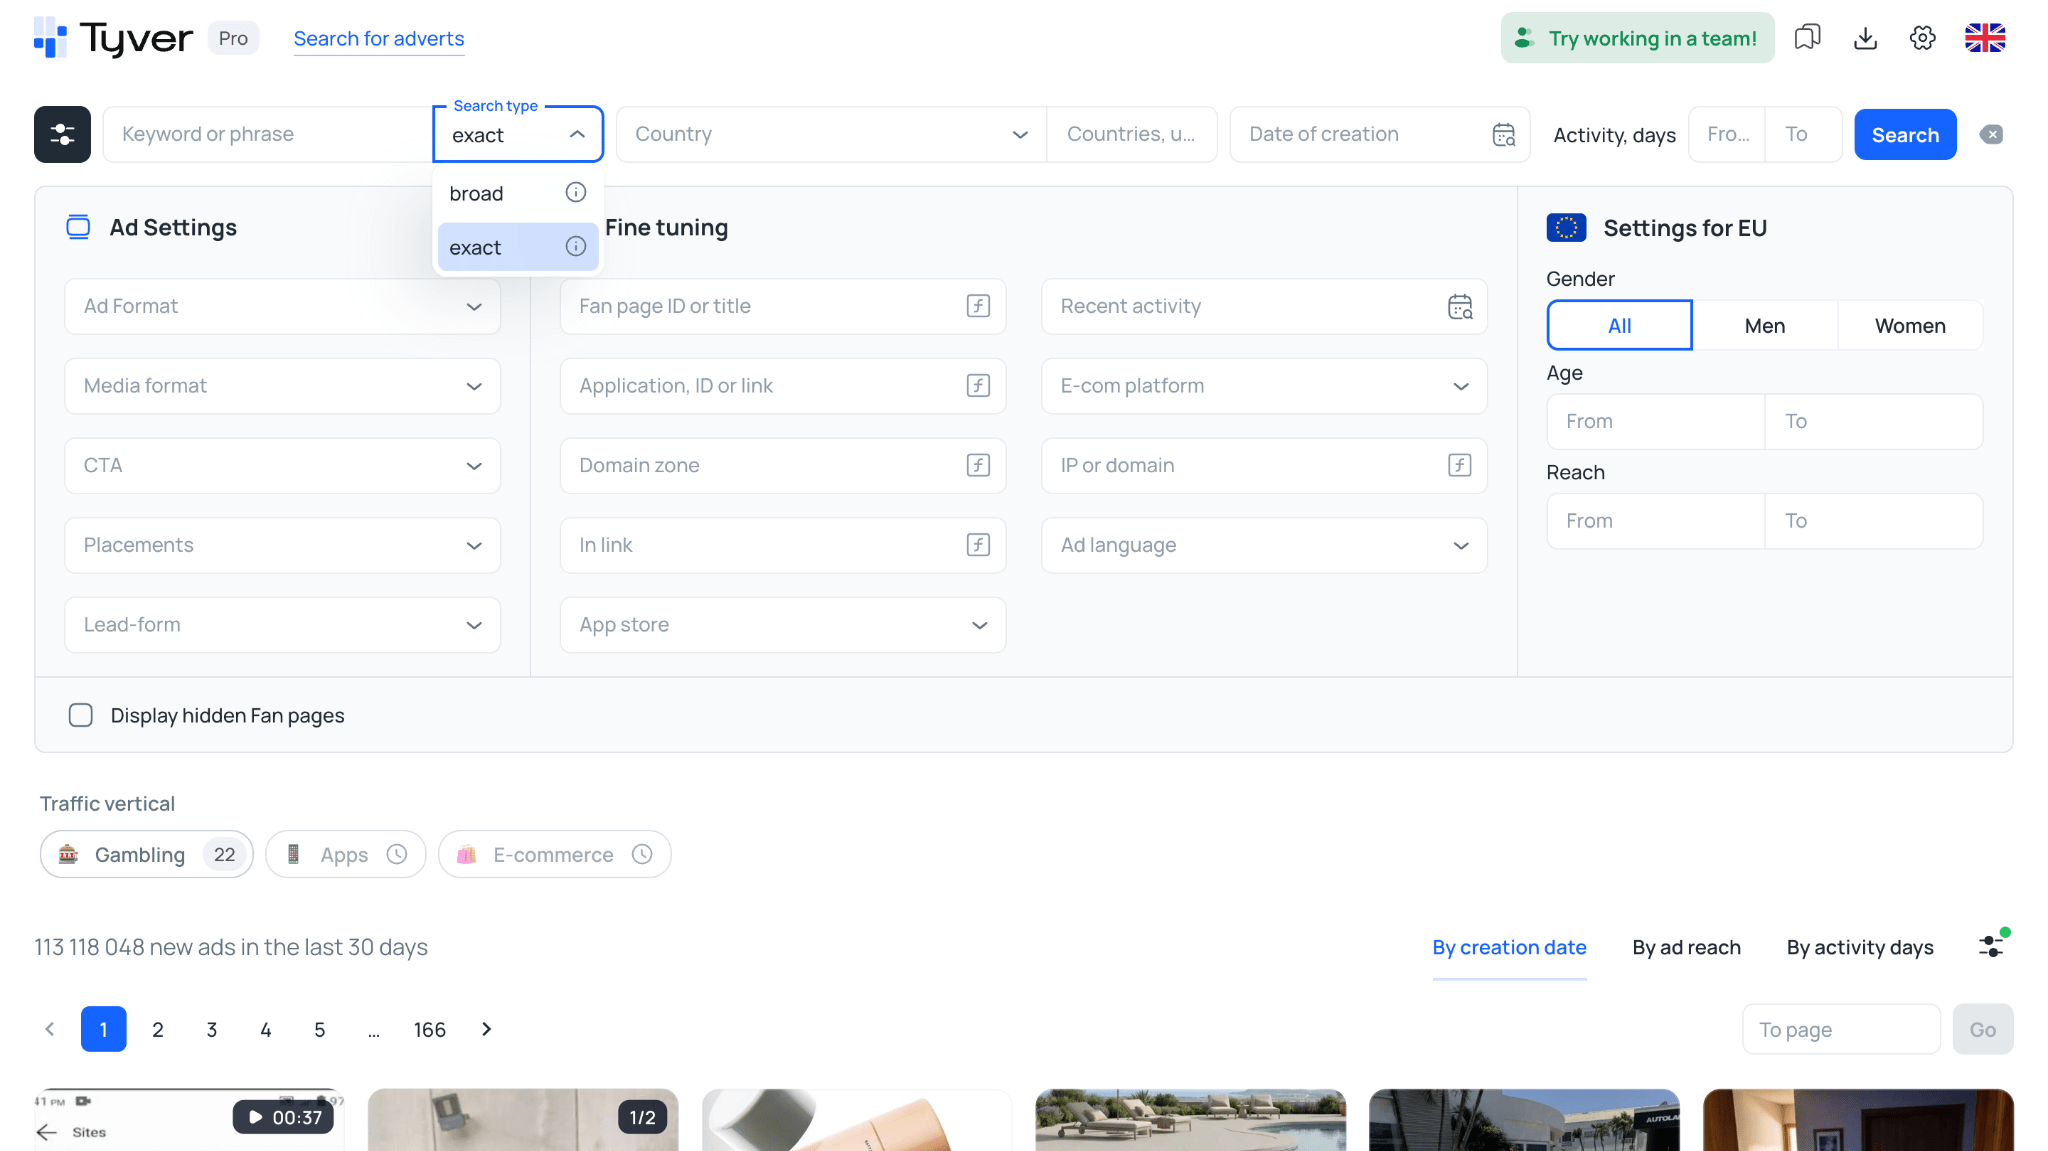Toggle the Apps traffic vertical

(x=345, y=854)
